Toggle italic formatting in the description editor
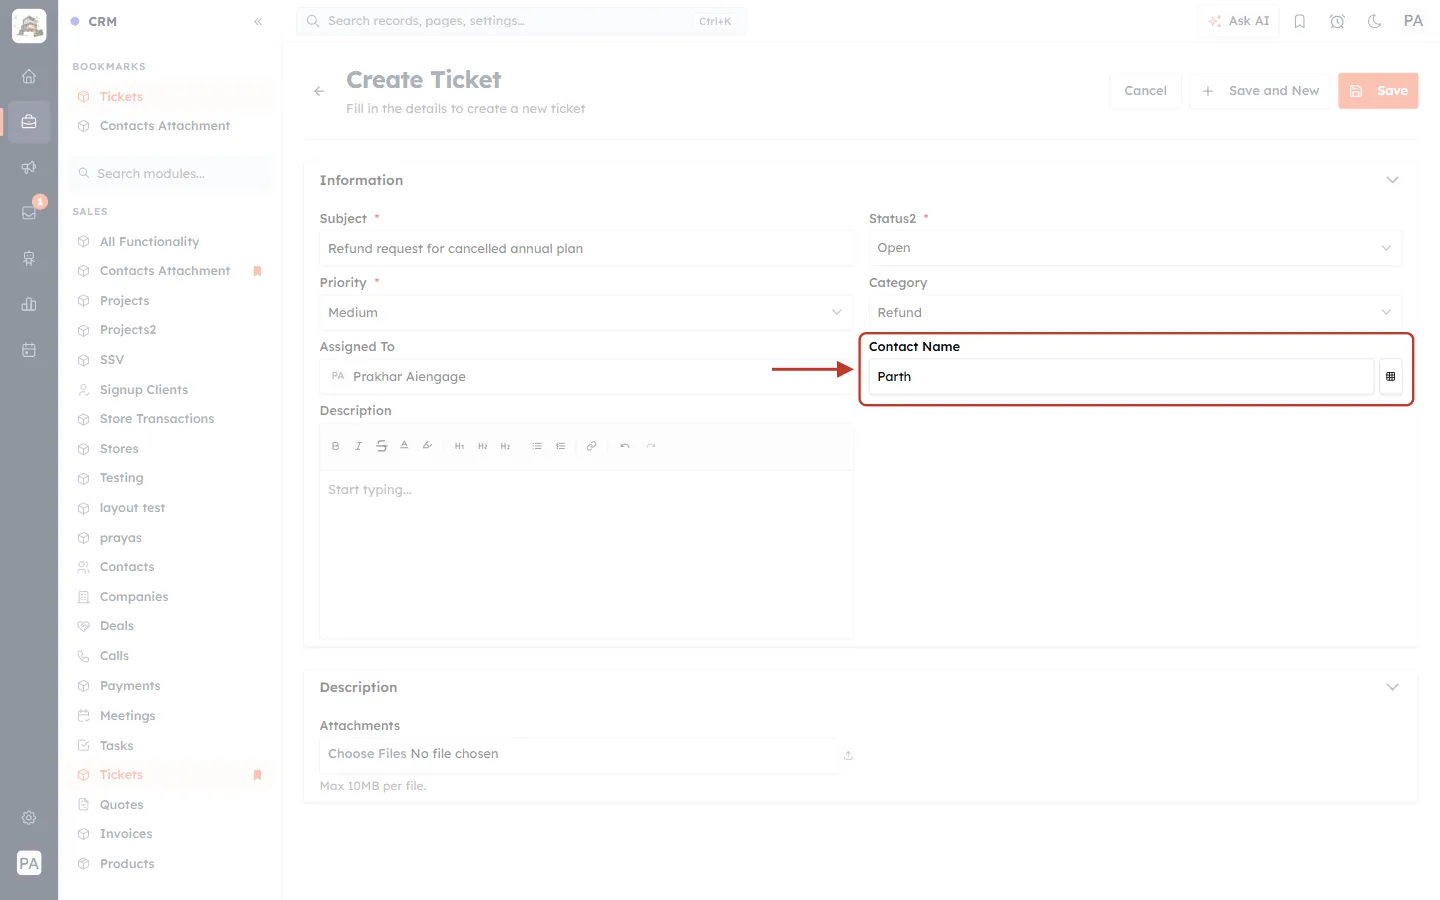Image resolution: width=1440 pixels, height=900 pixels. point(358,446)
